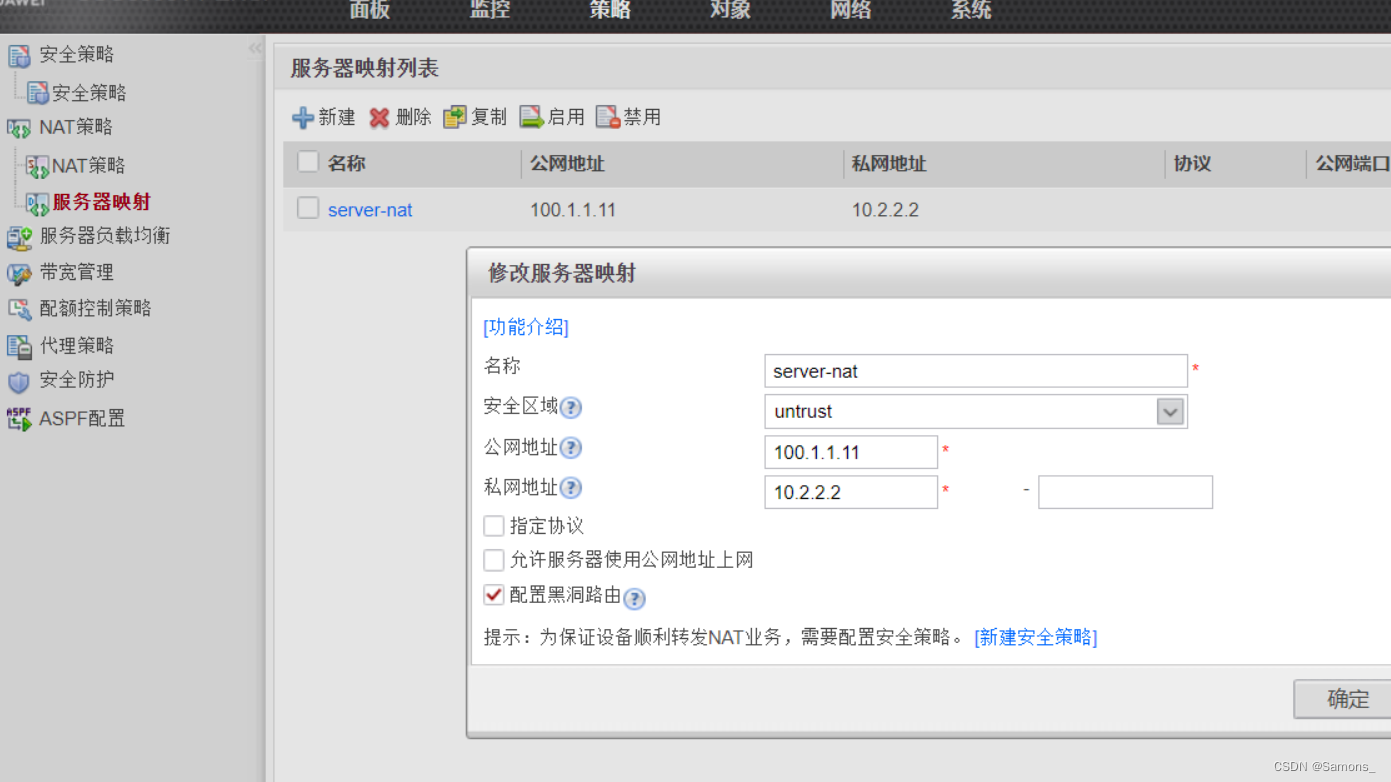Viewport: 1391px width, 782px height.
Task: Open help for 公网地址 field
Action: (571, 449)
